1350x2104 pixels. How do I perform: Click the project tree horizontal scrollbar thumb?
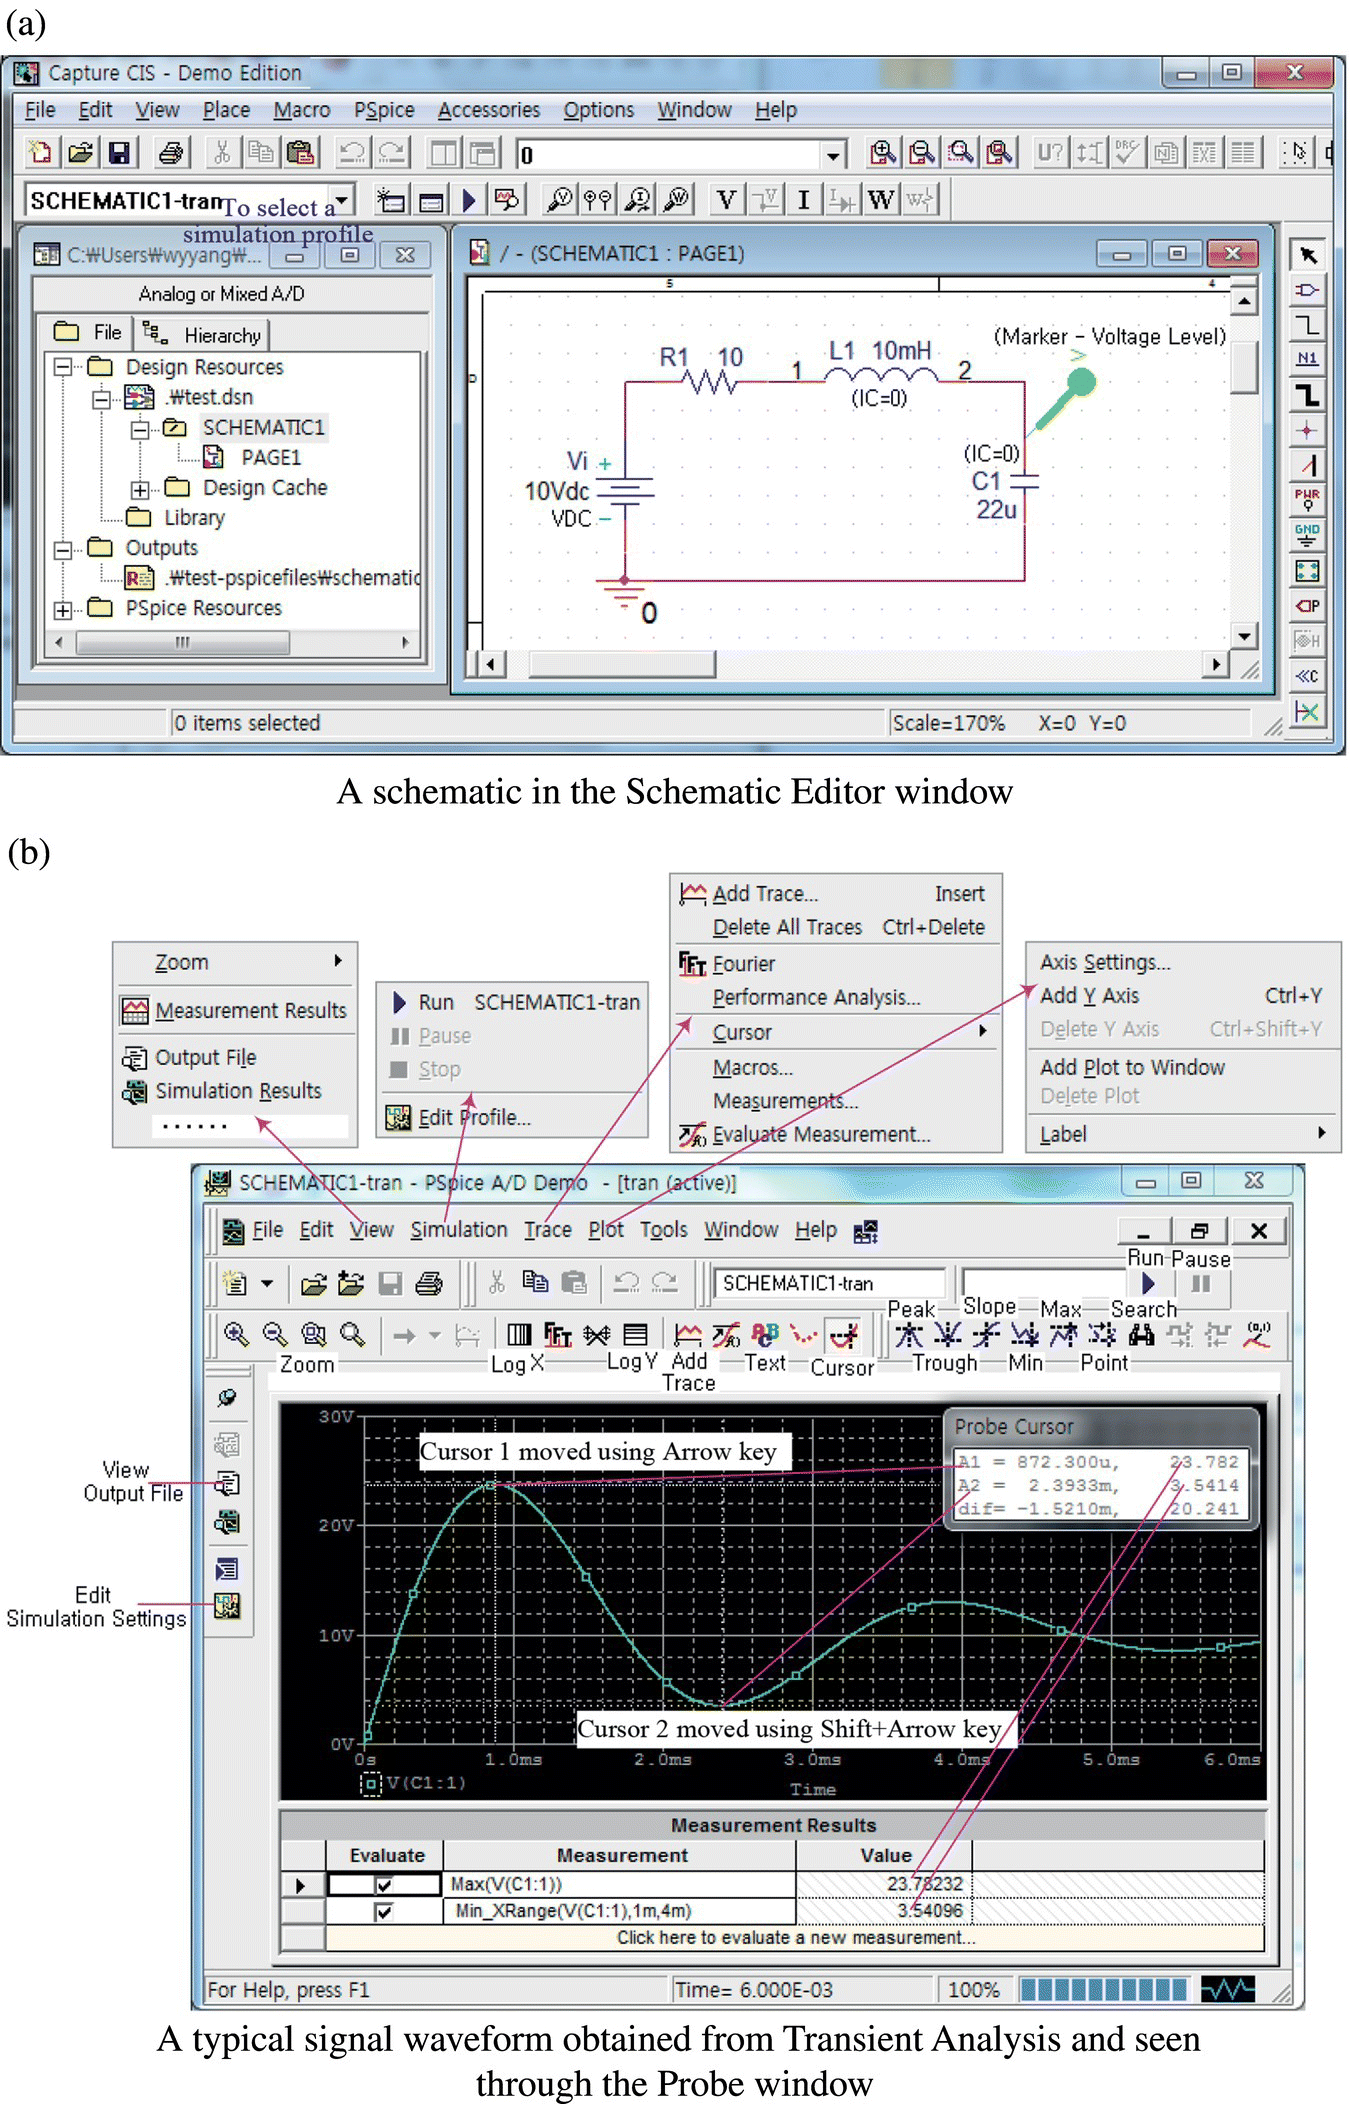click(183, 642)
